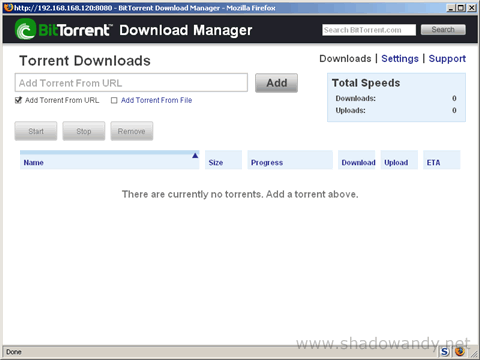This screenshot has height=360, width=480.
Task: Click the Uploads: speed label
Action: coord(350,110)
